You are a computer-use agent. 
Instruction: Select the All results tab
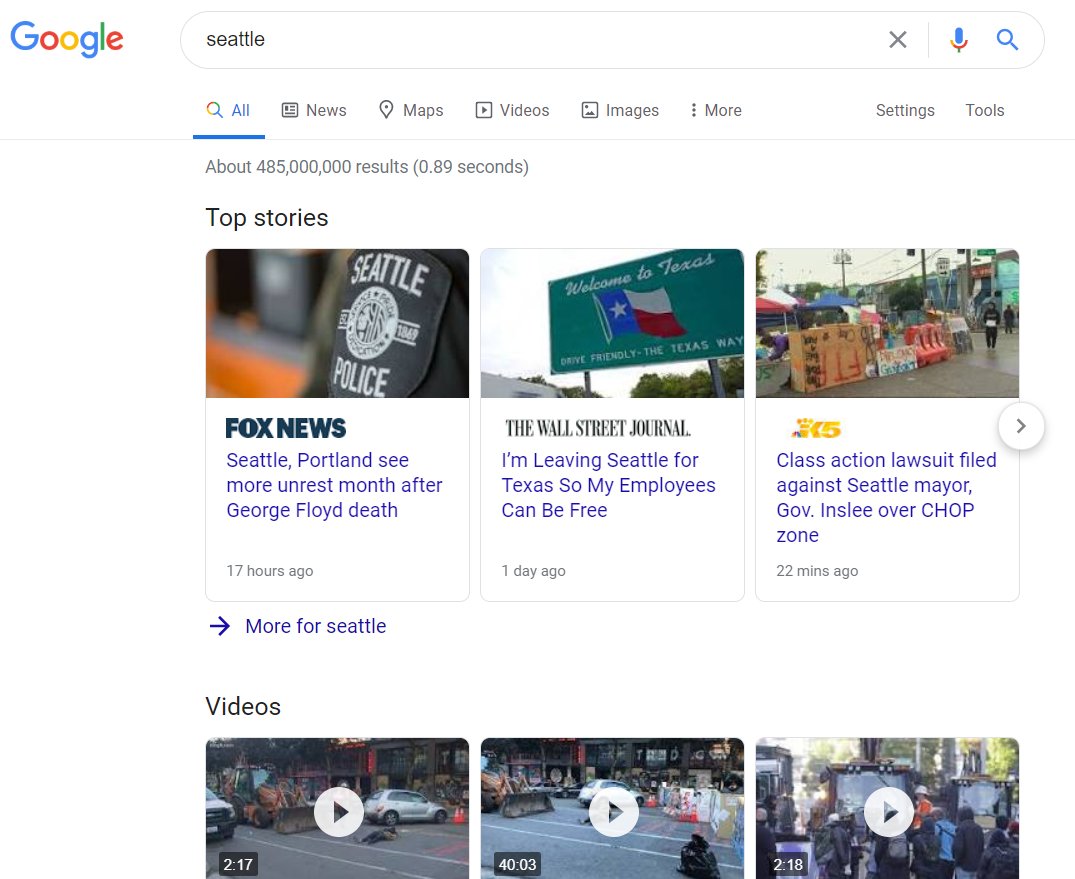228,110
